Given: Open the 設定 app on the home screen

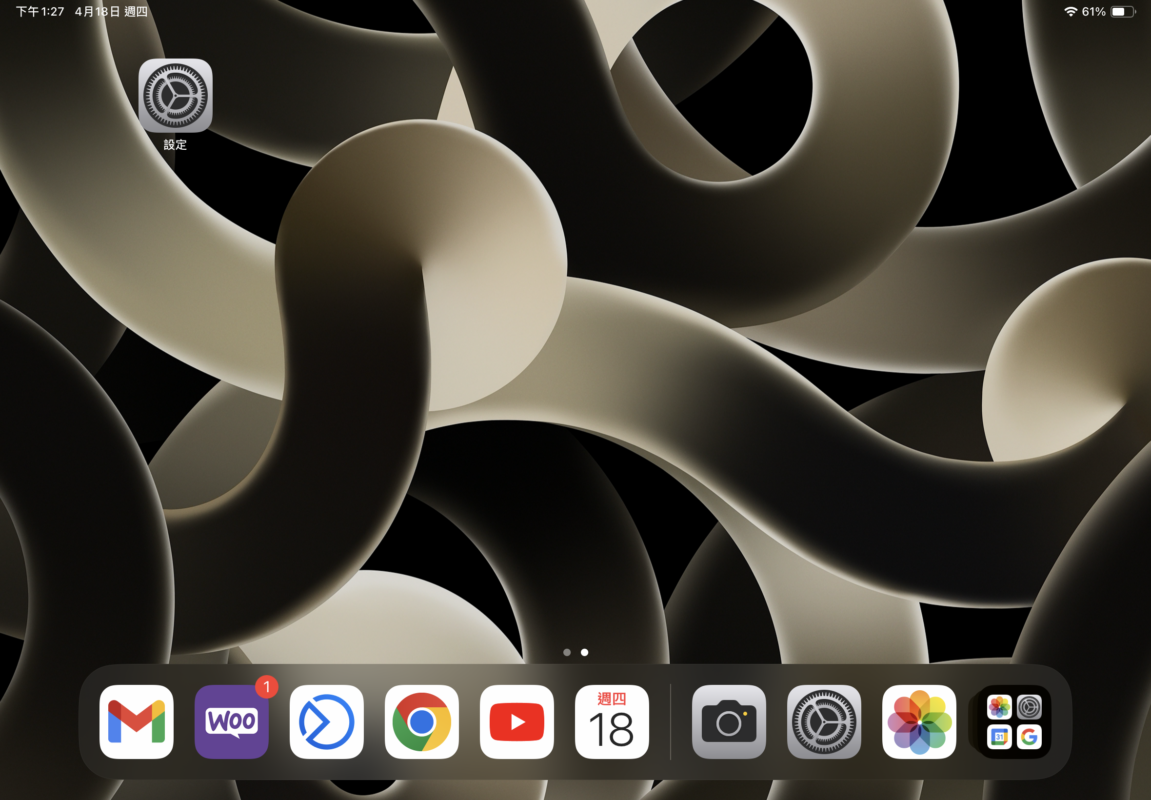Looking at the screenshot, I should coord(175,95).
